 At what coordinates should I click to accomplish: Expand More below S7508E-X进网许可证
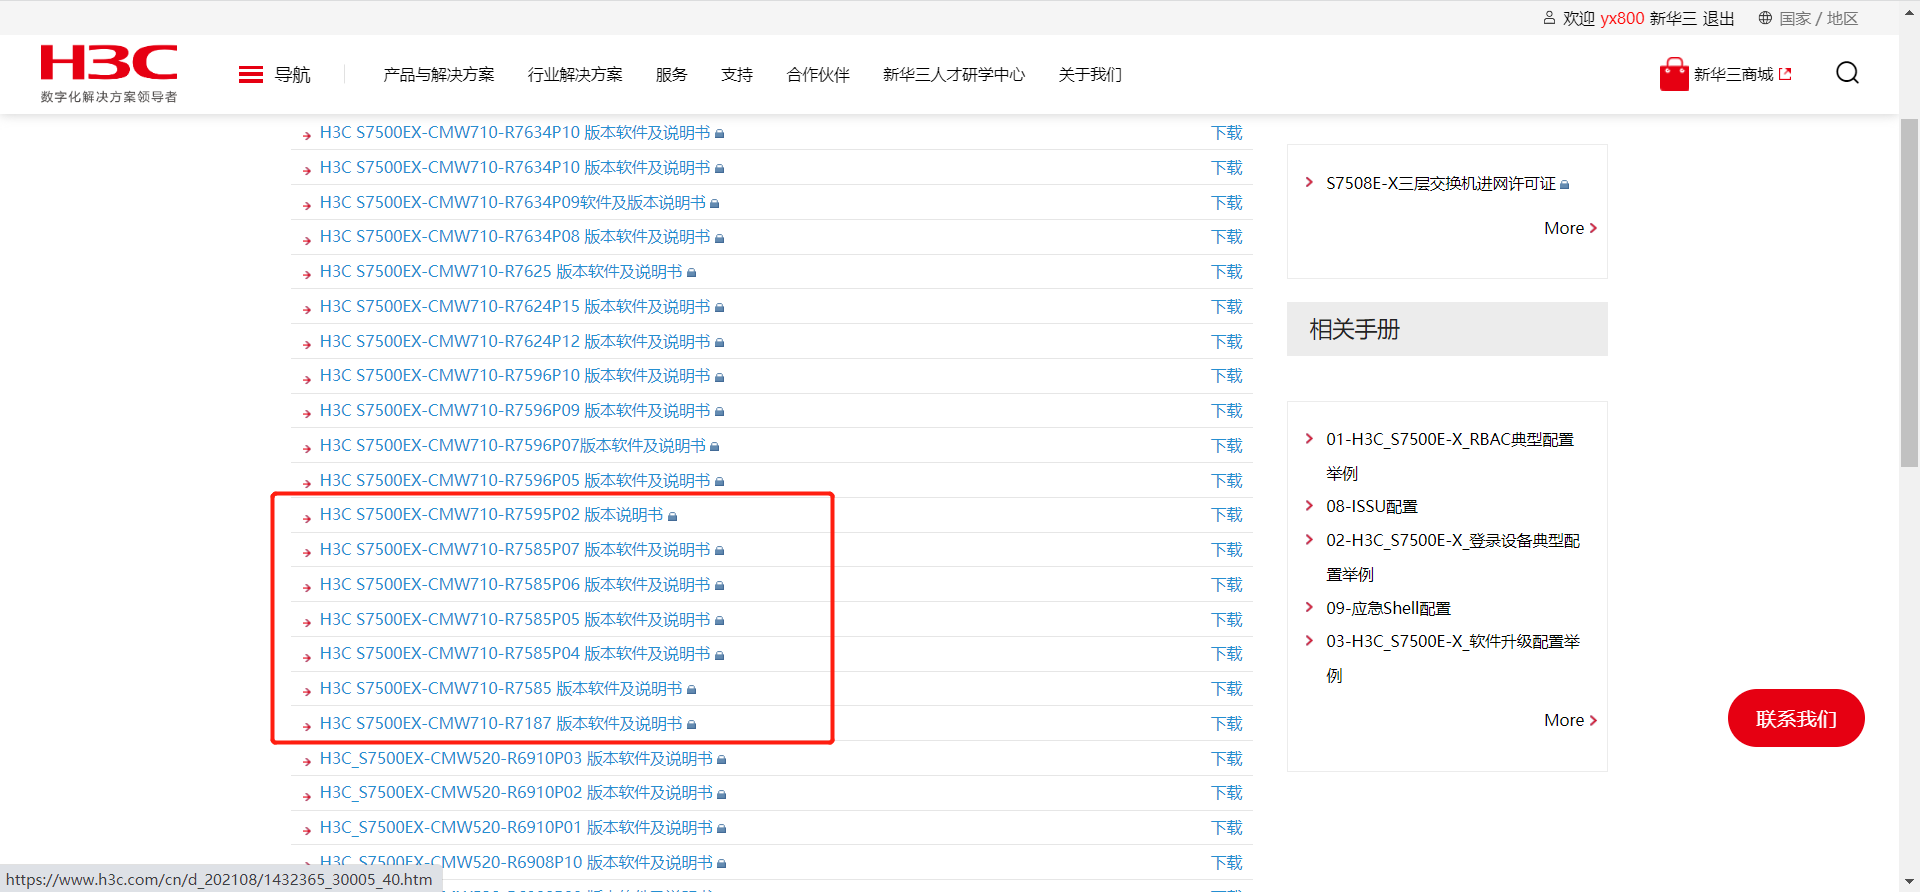pyautogui.click(x=1570, y=228)
